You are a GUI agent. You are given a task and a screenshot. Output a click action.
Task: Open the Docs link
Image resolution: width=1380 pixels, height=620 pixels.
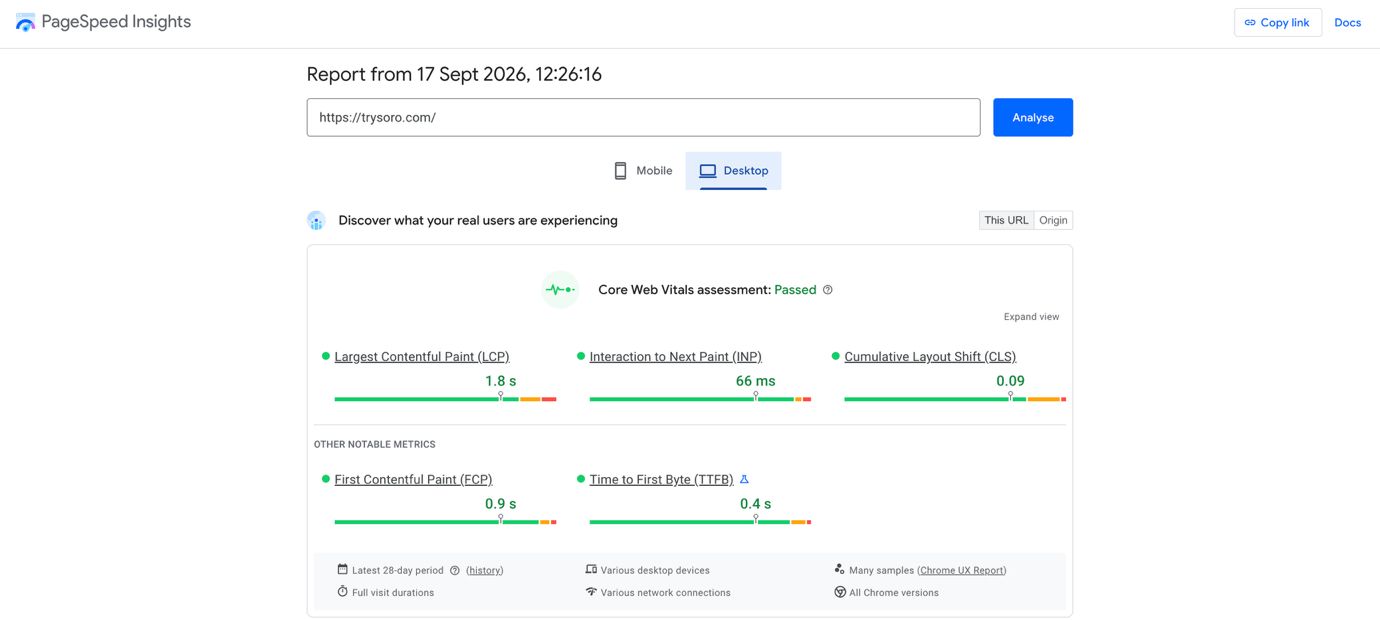tap(1347, 23)
